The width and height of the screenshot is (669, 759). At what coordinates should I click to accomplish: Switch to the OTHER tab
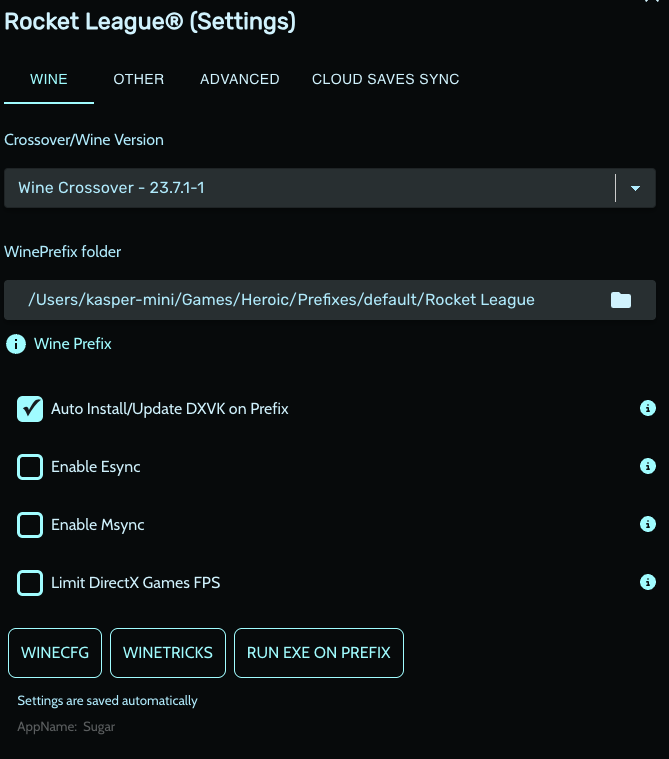click(x=138, y=79)
